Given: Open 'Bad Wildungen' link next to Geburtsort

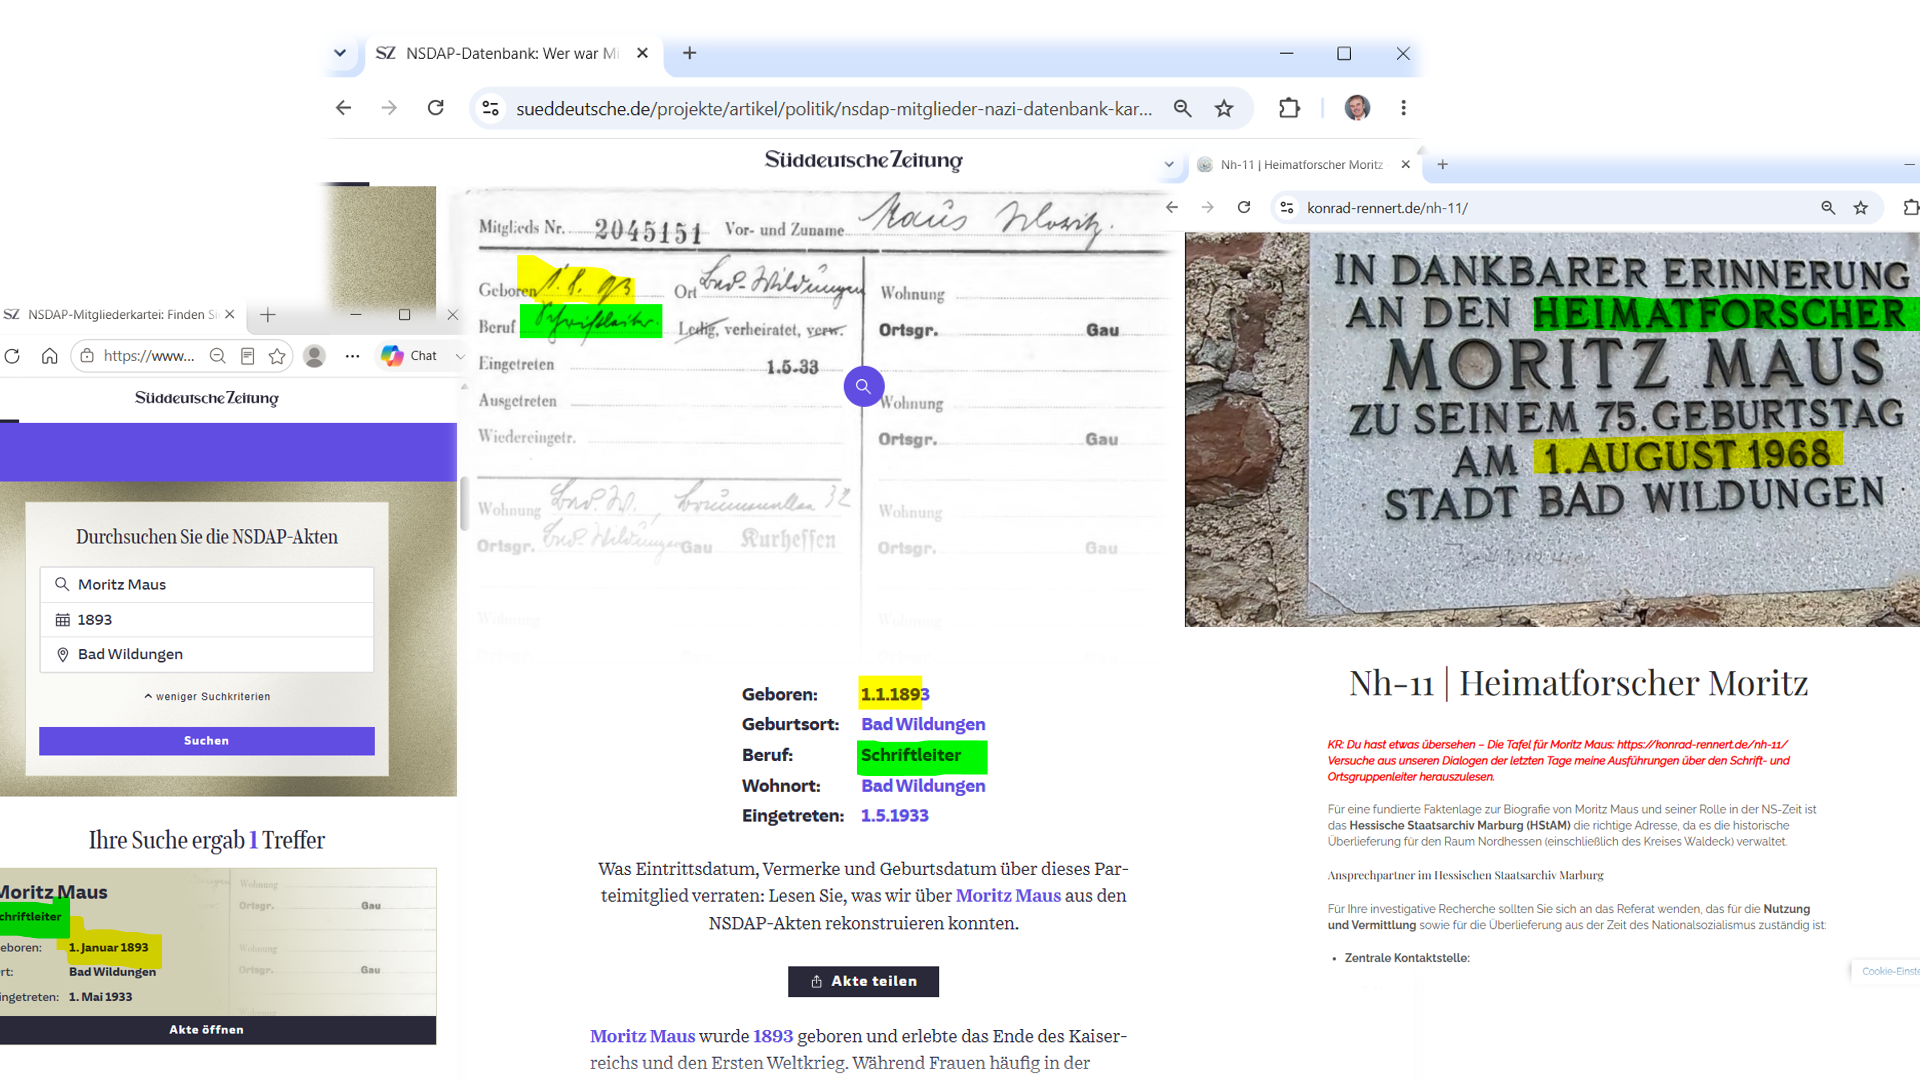Looking at the screenshot, I should point(923,724).
